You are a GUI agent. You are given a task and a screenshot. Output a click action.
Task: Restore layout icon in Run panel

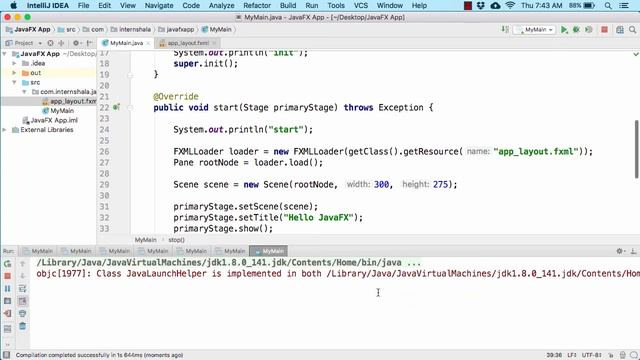click(7, 329)
